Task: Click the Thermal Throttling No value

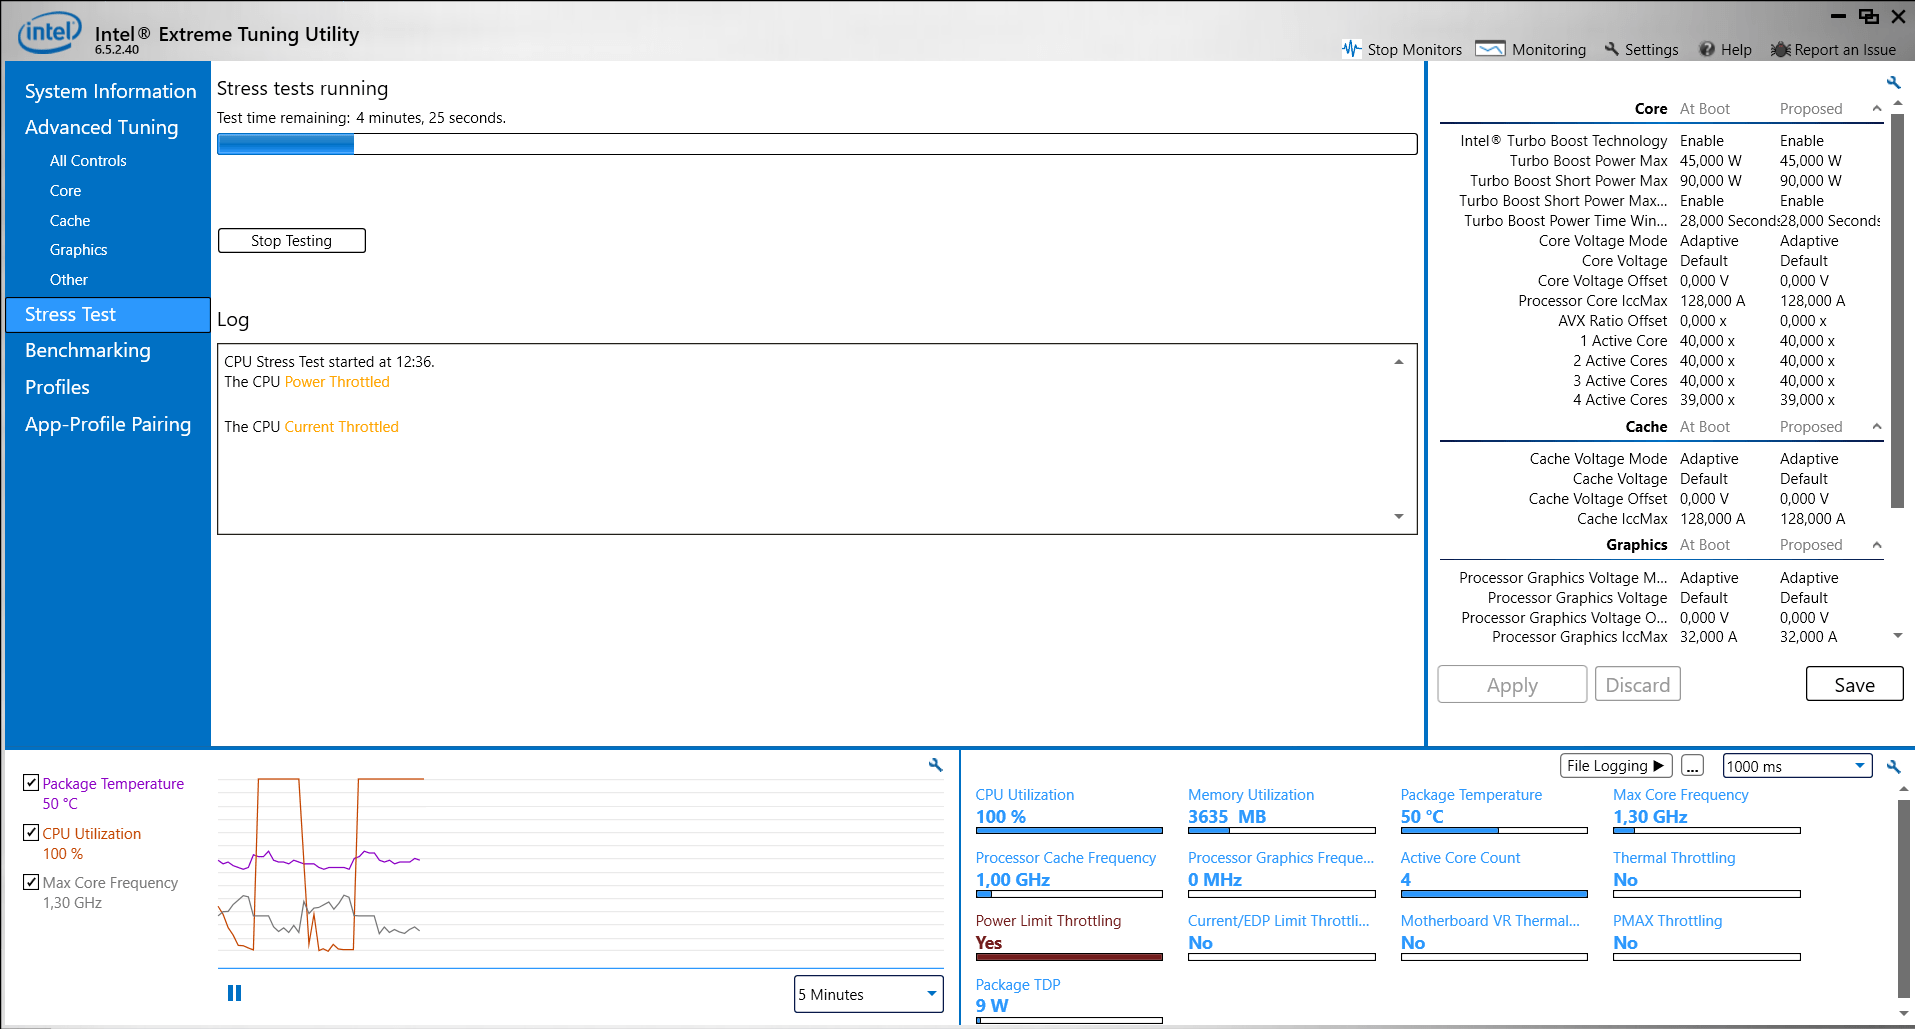Action: pos(1625,880)
